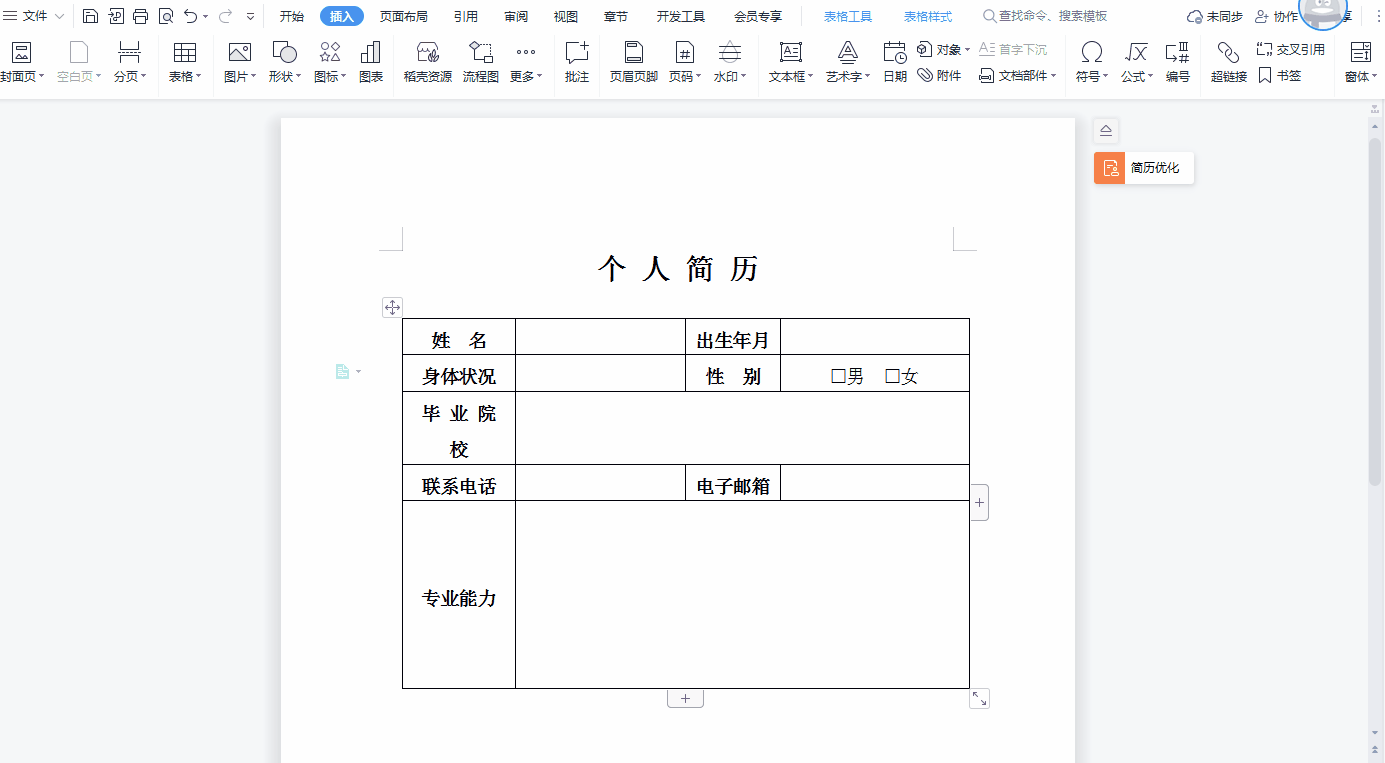
Task: Add a table column with the right plus button
Action: (x=979, y=502)
